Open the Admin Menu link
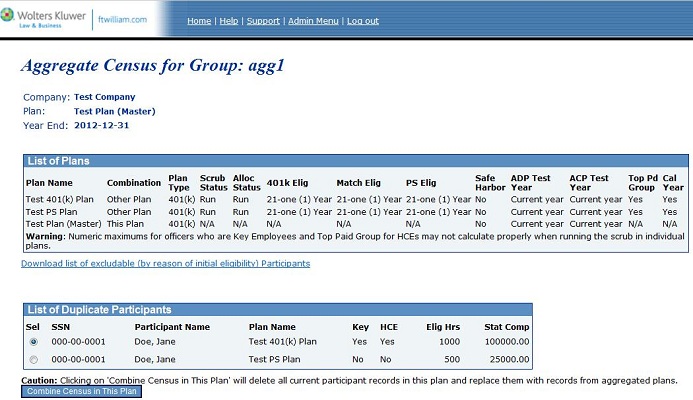693x400 pixels. (x=313, y=21)
